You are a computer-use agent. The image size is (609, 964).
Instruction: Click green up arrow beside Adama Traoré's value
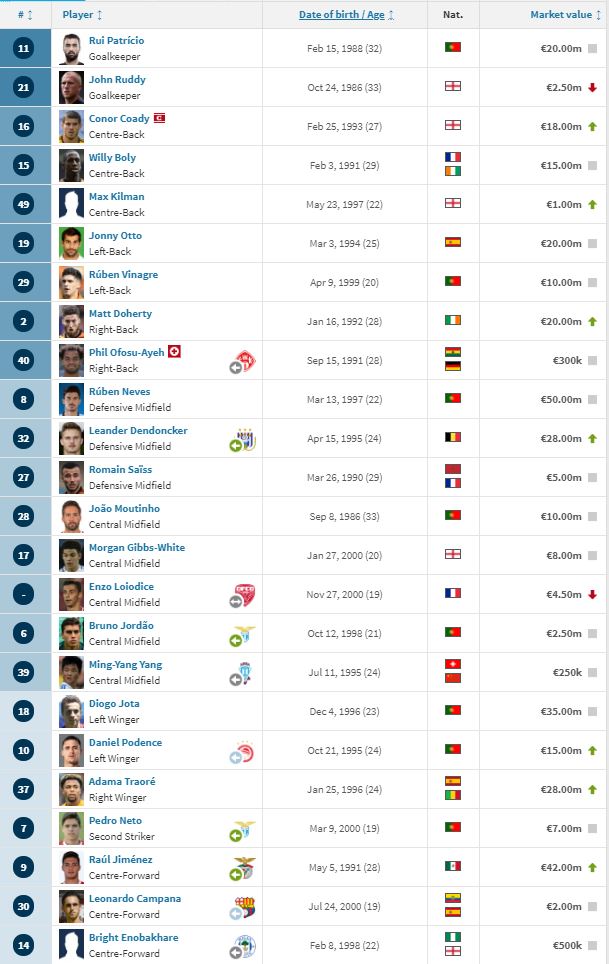click(x=593, y=790)
